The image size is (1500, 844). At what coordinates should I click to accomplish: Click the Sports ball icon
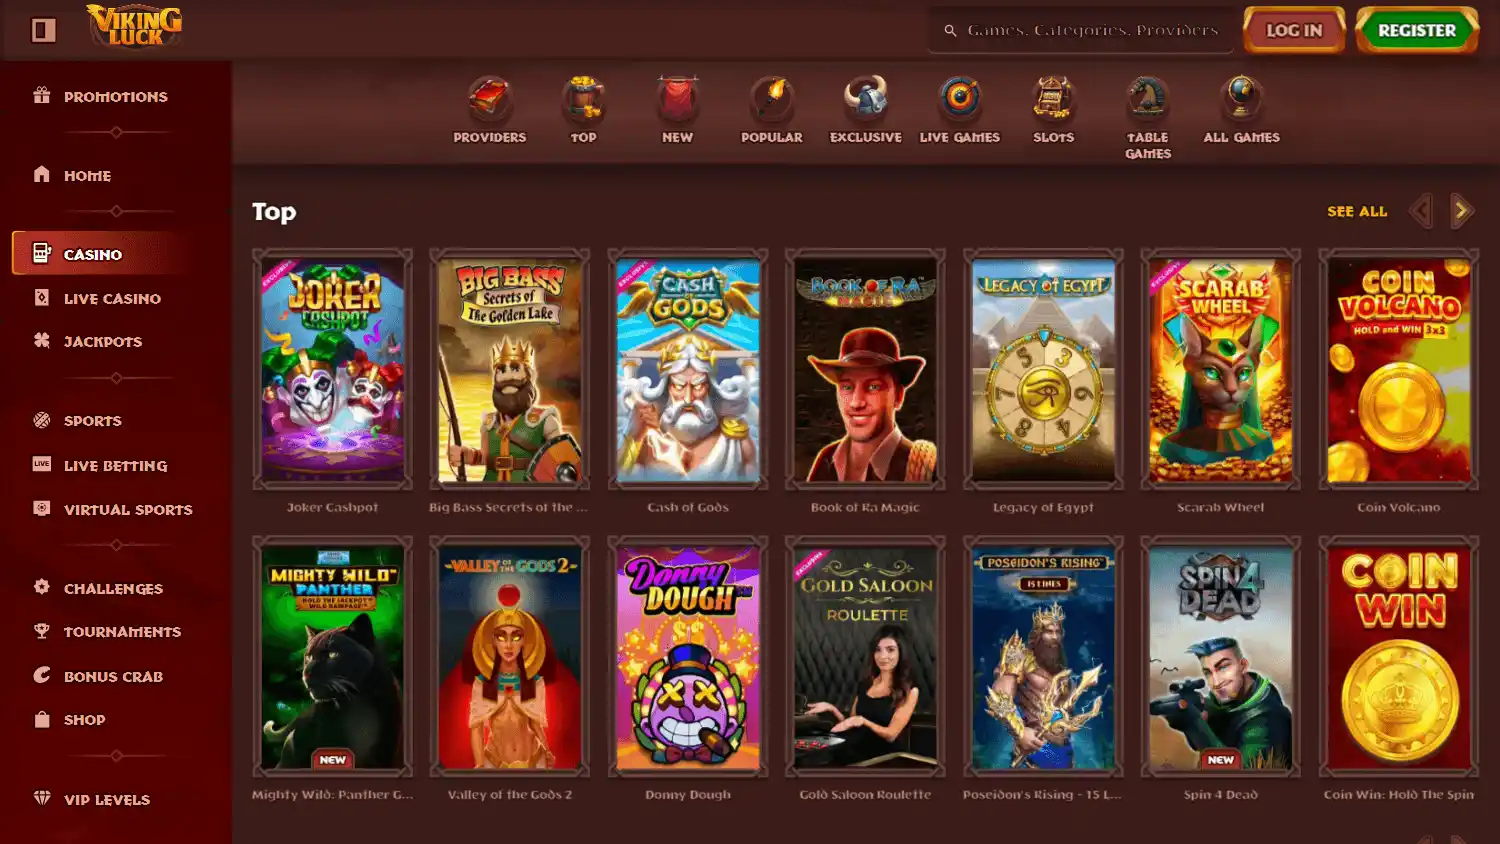click(41, 420)
